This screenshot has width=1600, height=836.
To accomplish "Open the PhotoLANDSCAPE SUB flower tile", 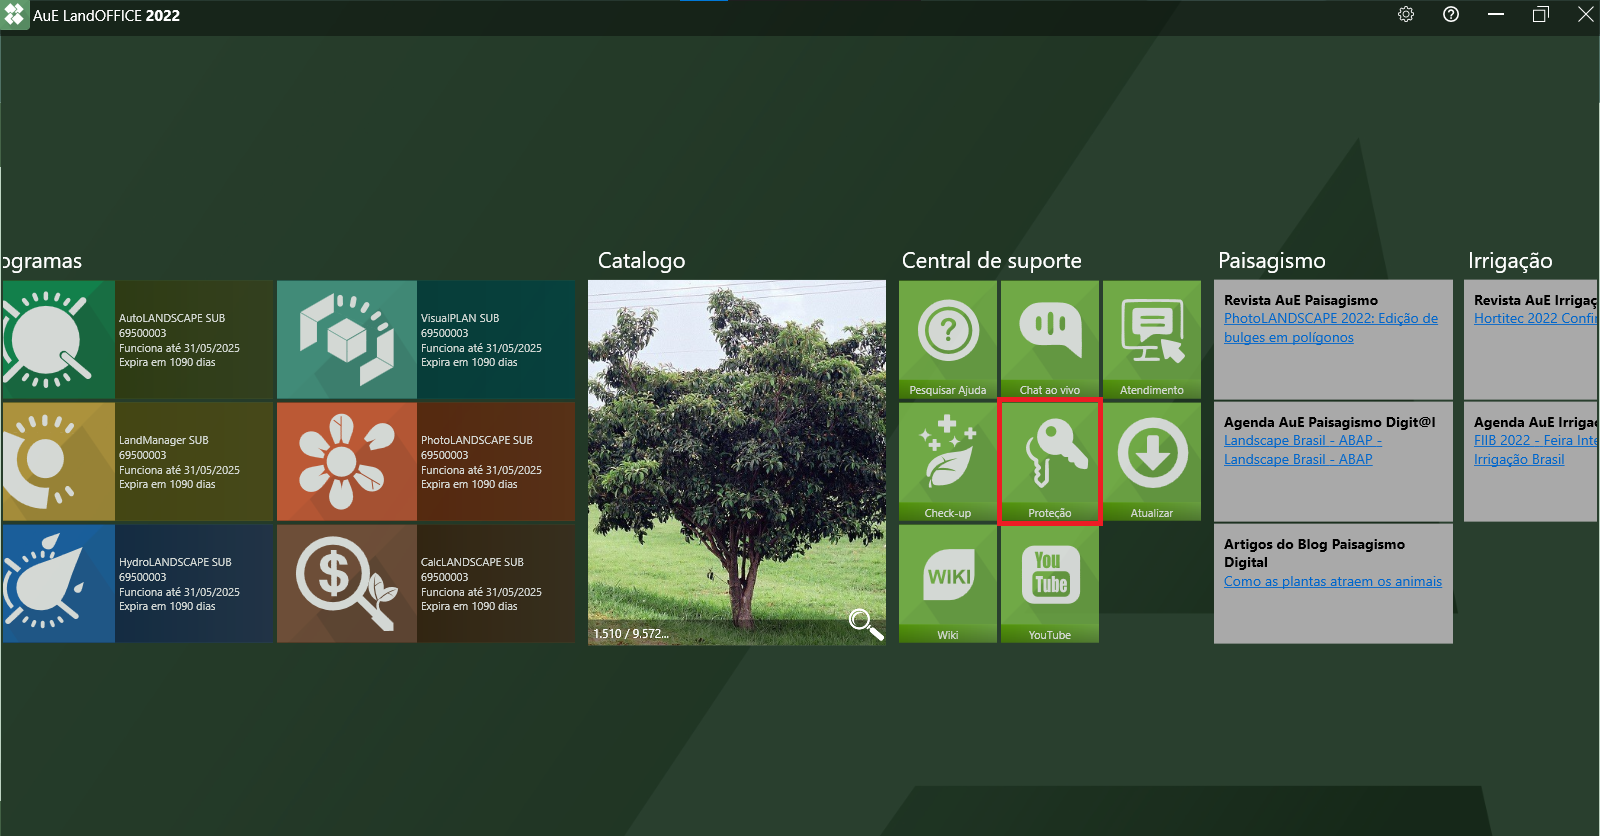I will tap(426, 462).
